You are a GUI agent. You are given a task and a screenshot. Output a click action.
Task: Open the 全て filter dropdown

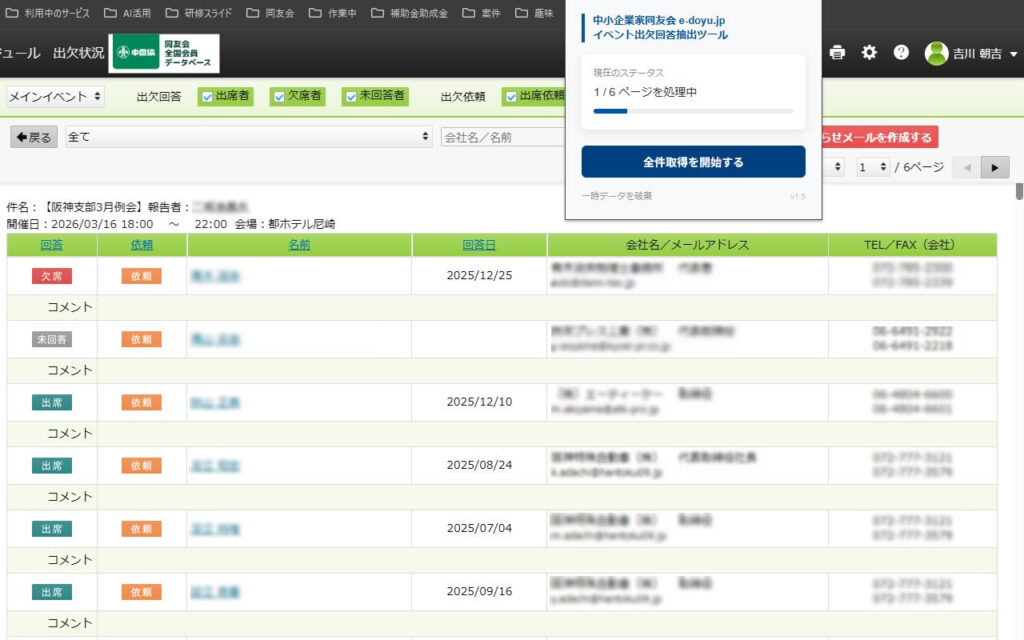[248, 137]
